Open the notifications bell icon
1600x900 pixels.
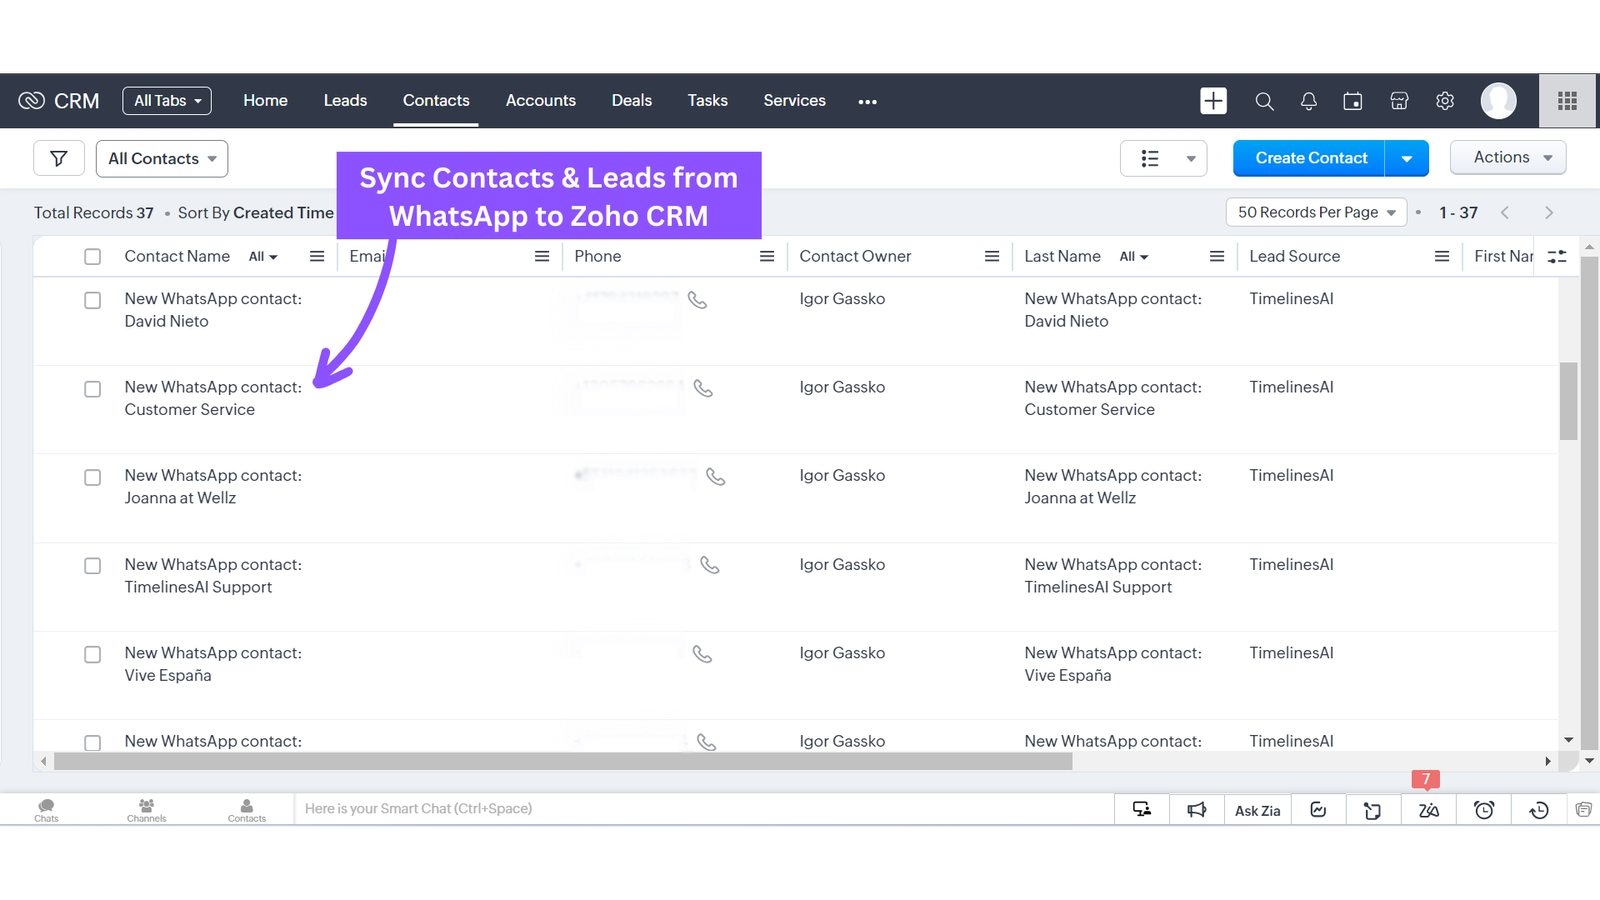pyautogui.click(x=1308, y=101)
